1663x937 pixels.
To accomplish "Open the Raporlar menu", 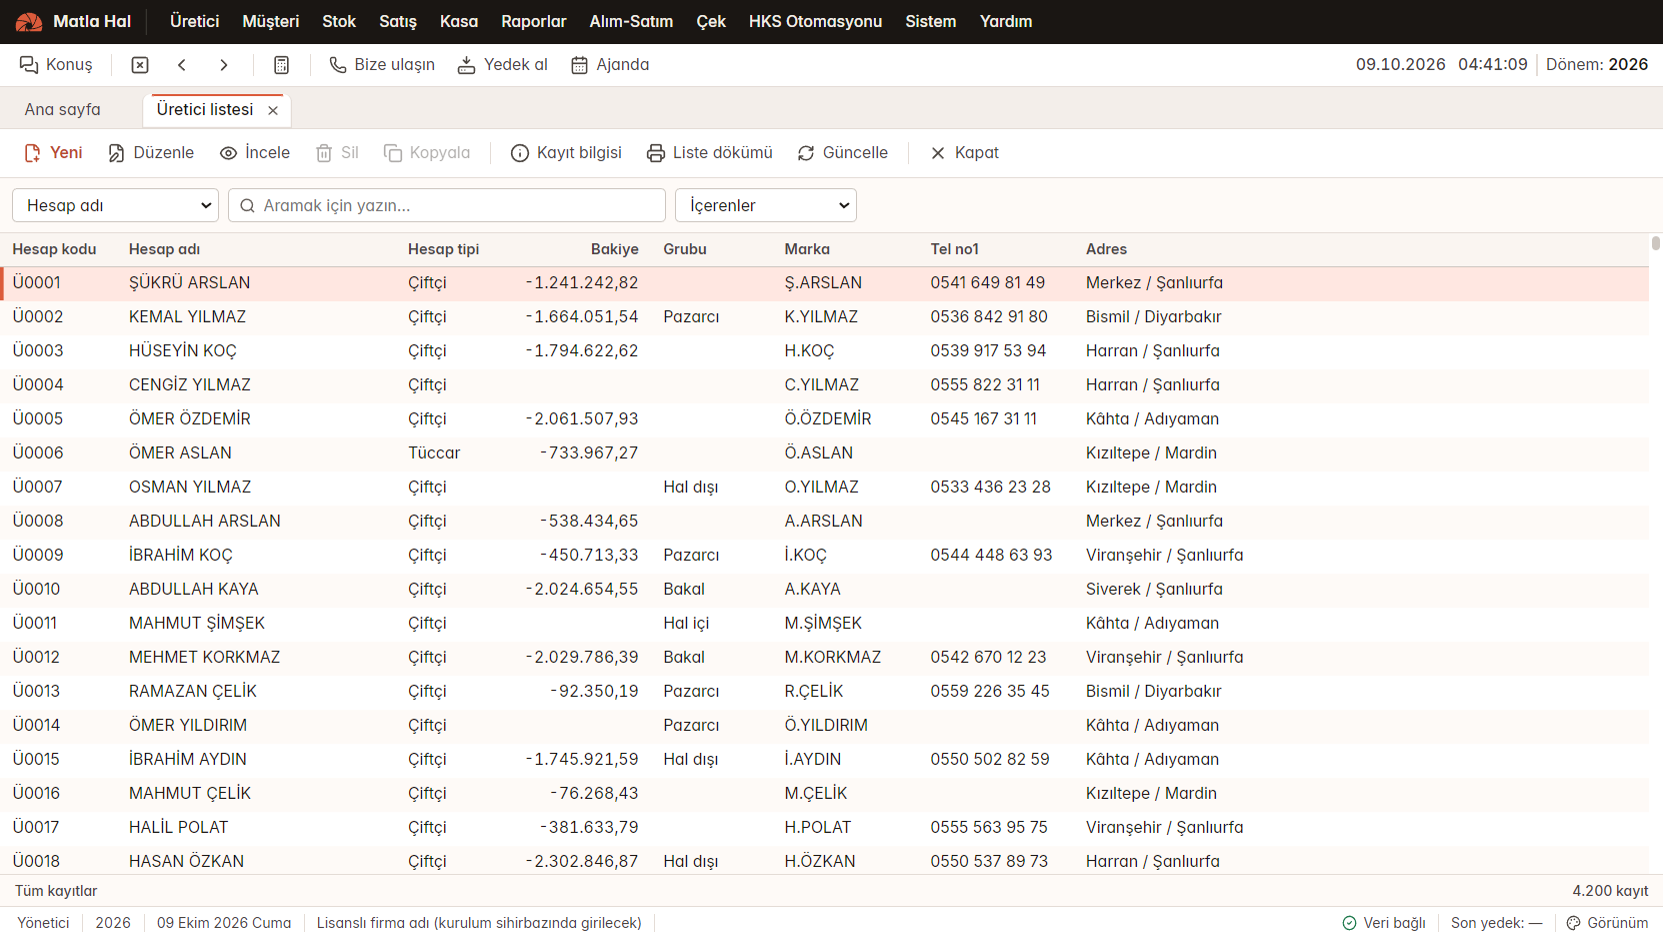I will pyautogui.click(x=534, y=21).
